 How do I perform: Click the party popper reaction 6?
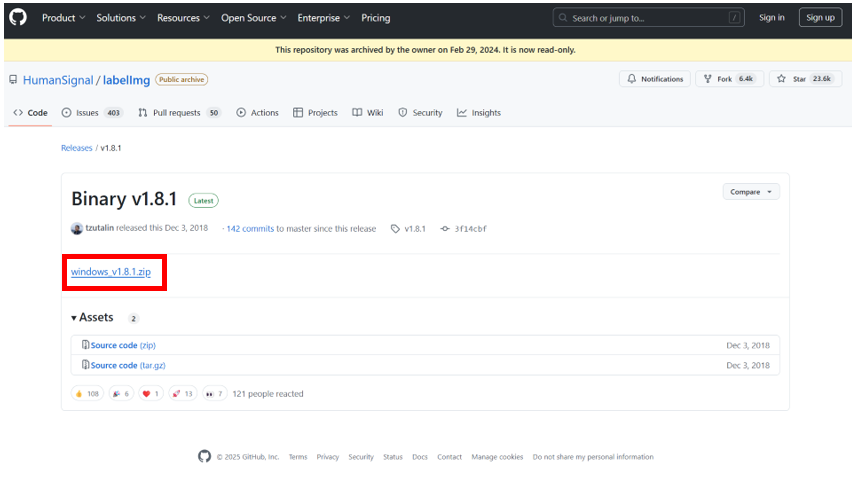pyautogui.click(x=121, y=393)
